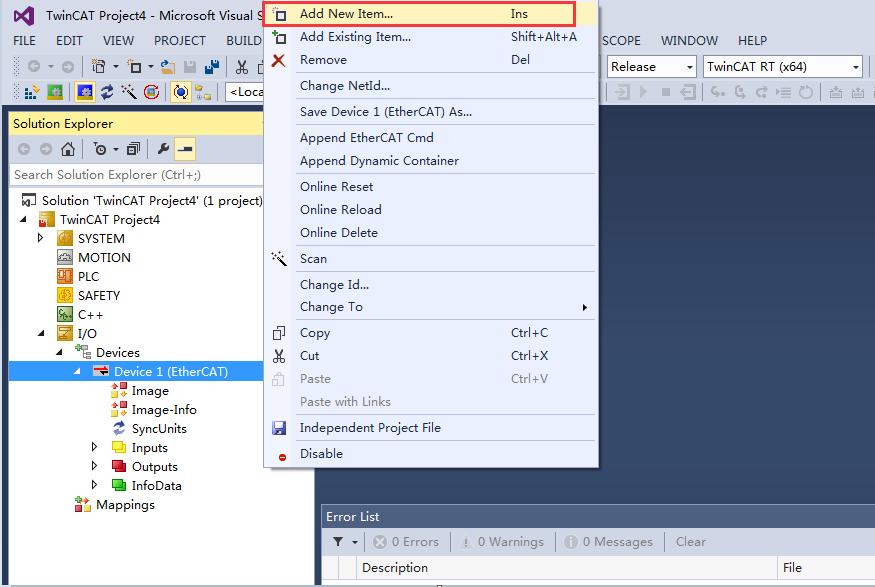
Task: Click the Open File toolbar icon
Action: click(167, 66)
